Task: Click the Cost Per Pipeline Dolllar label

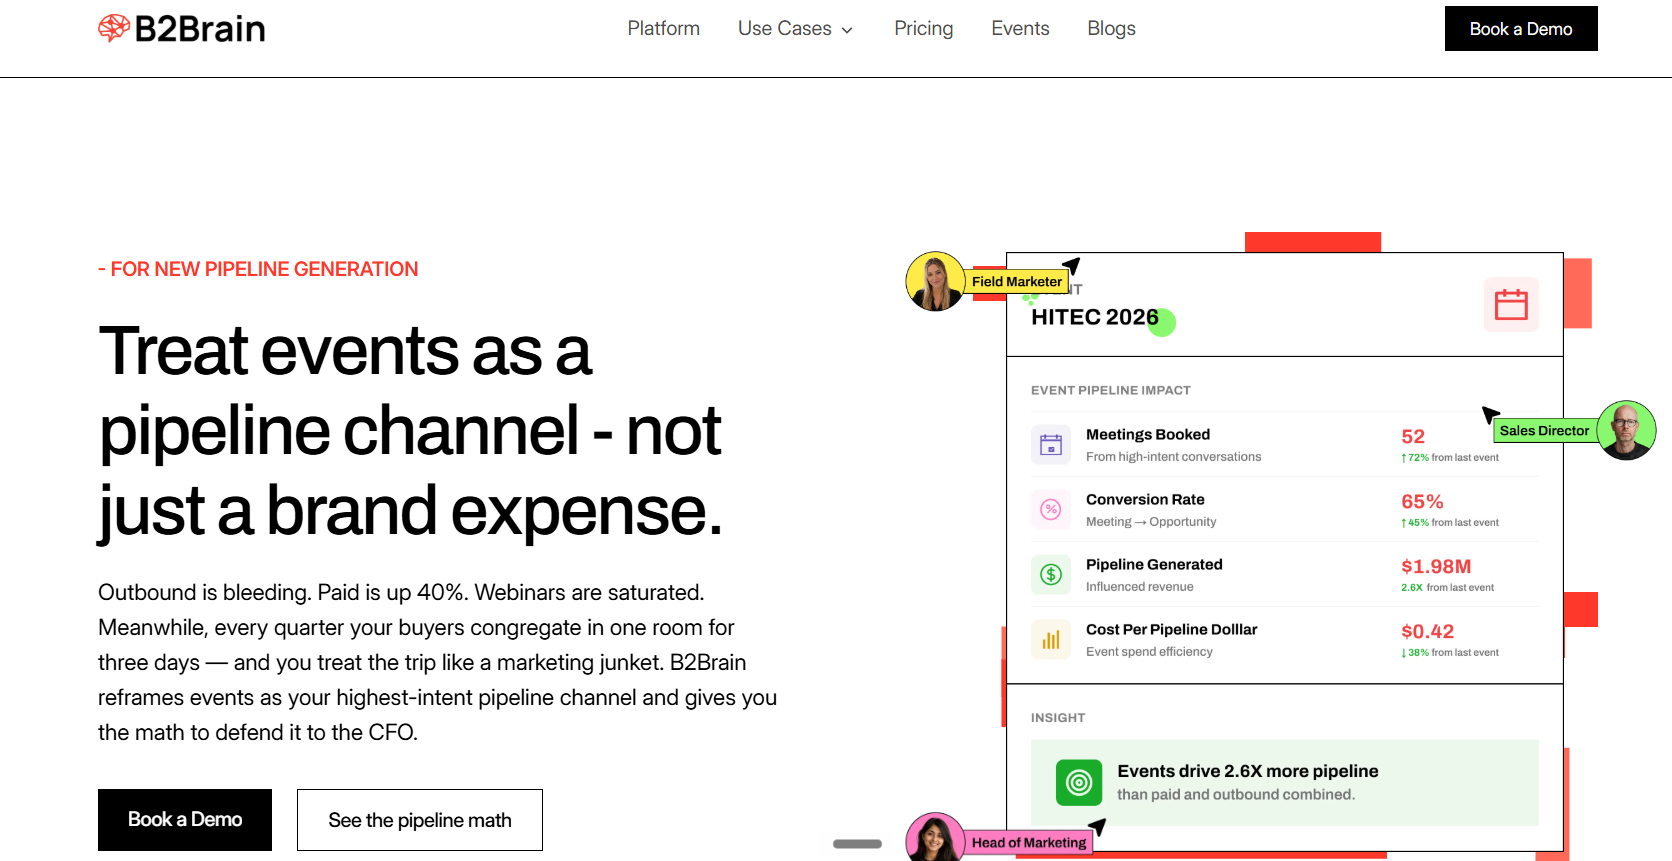Action: point(1171,629)
